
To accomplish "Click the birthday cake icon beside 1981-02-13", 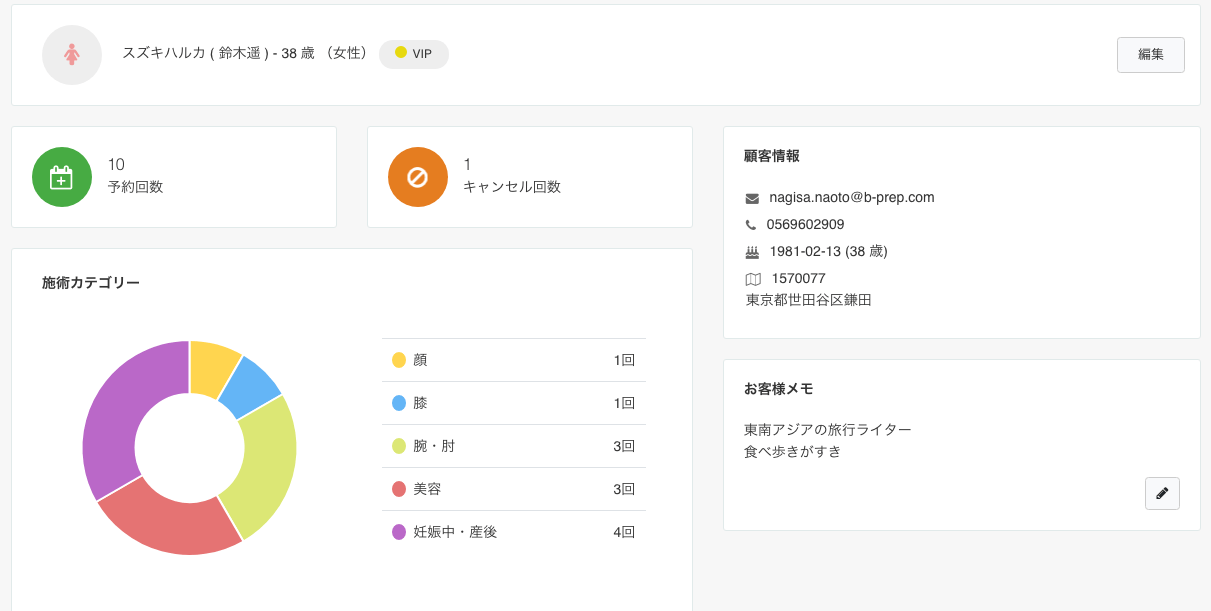I will (752, 251).
